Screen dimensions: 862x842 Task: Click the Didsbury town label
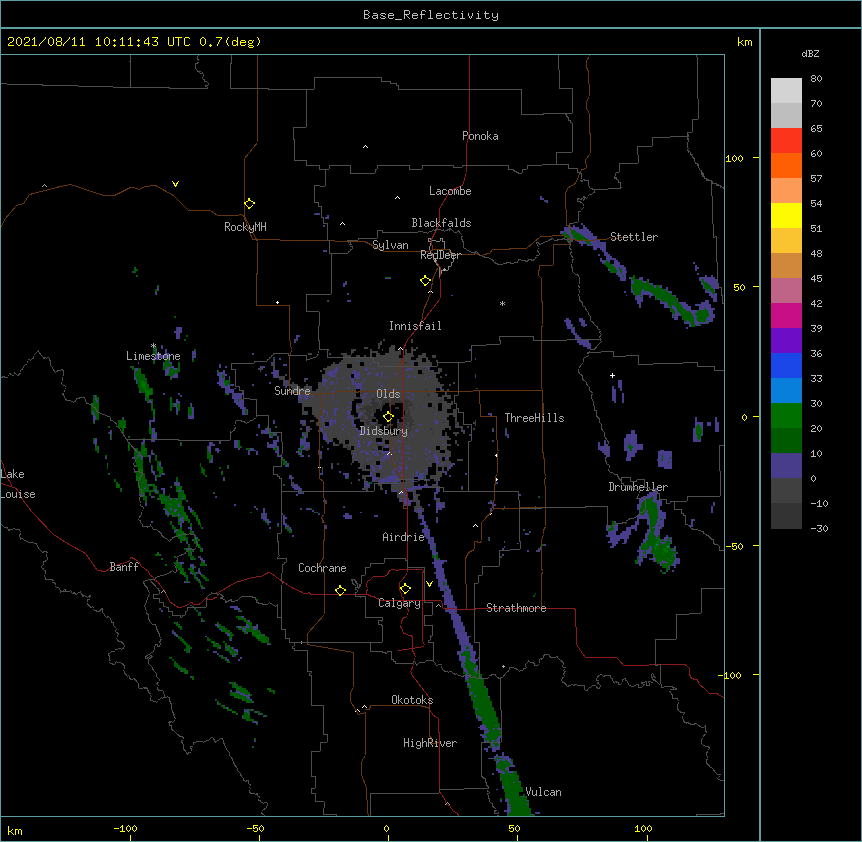[384, 431]
